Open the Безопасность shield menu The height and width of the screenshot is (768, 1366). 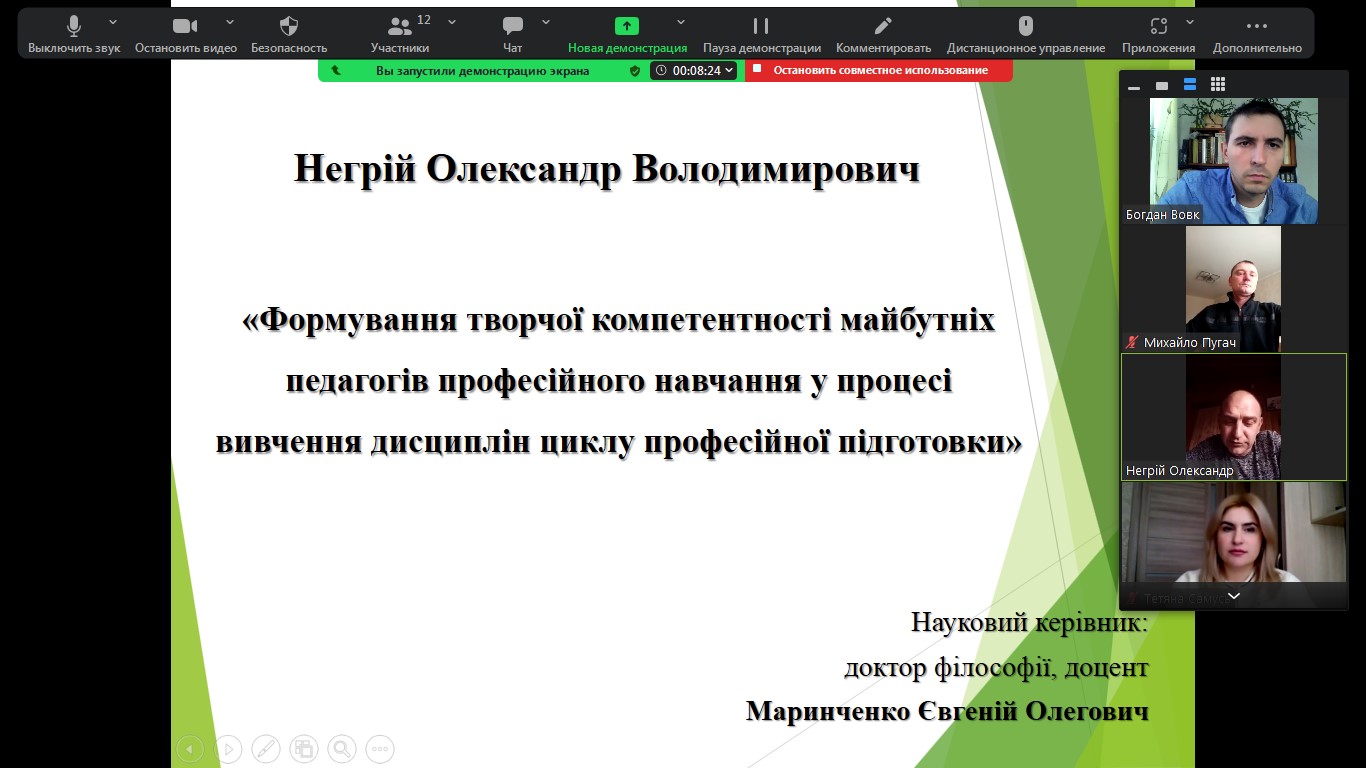(x=289, y=34)
